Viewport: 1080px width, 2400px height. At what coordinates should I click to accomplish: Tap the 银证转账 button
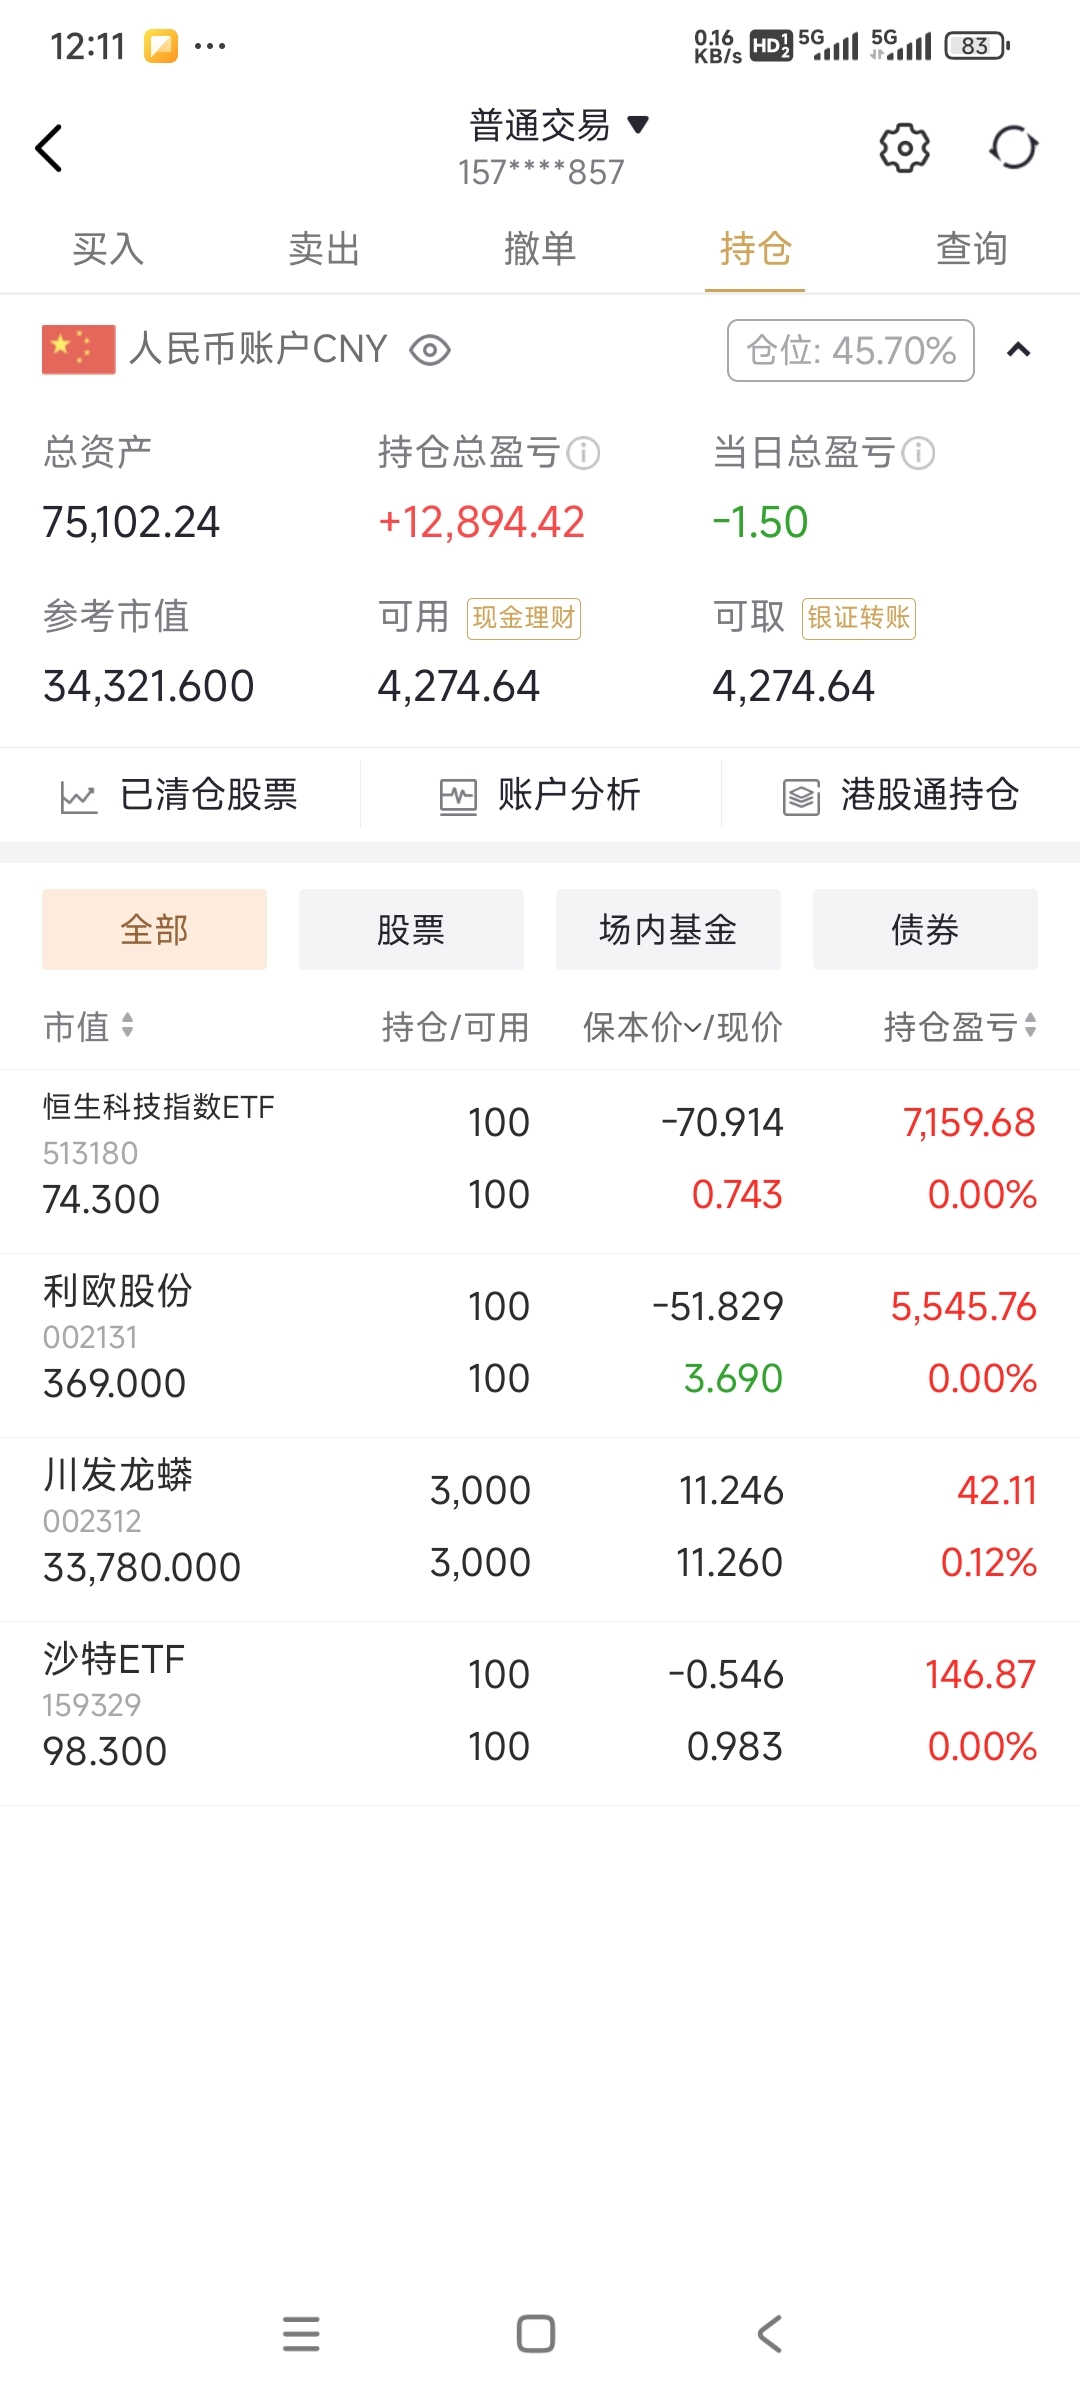click(x=859, y=618)
